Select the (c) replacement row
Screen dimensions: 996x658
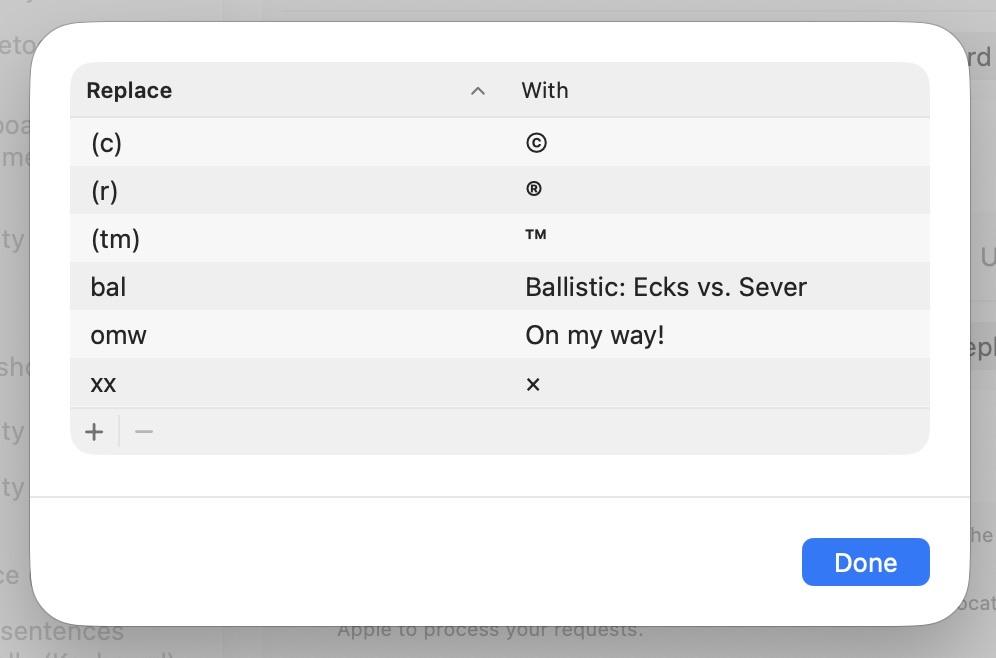point(106,143)
